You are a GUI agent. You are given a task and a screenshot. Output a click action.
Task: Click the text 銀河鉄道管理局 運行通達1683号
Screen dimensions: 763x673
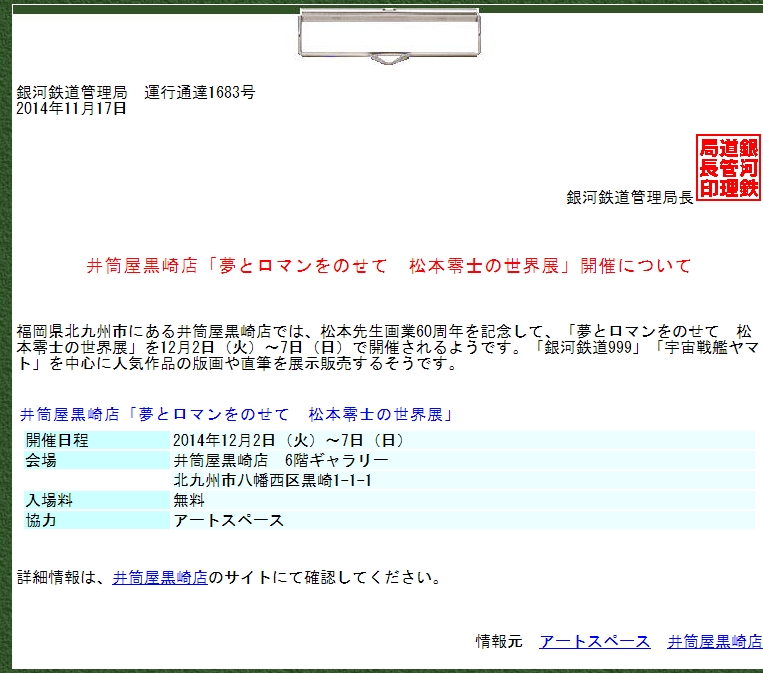[136, 92]
